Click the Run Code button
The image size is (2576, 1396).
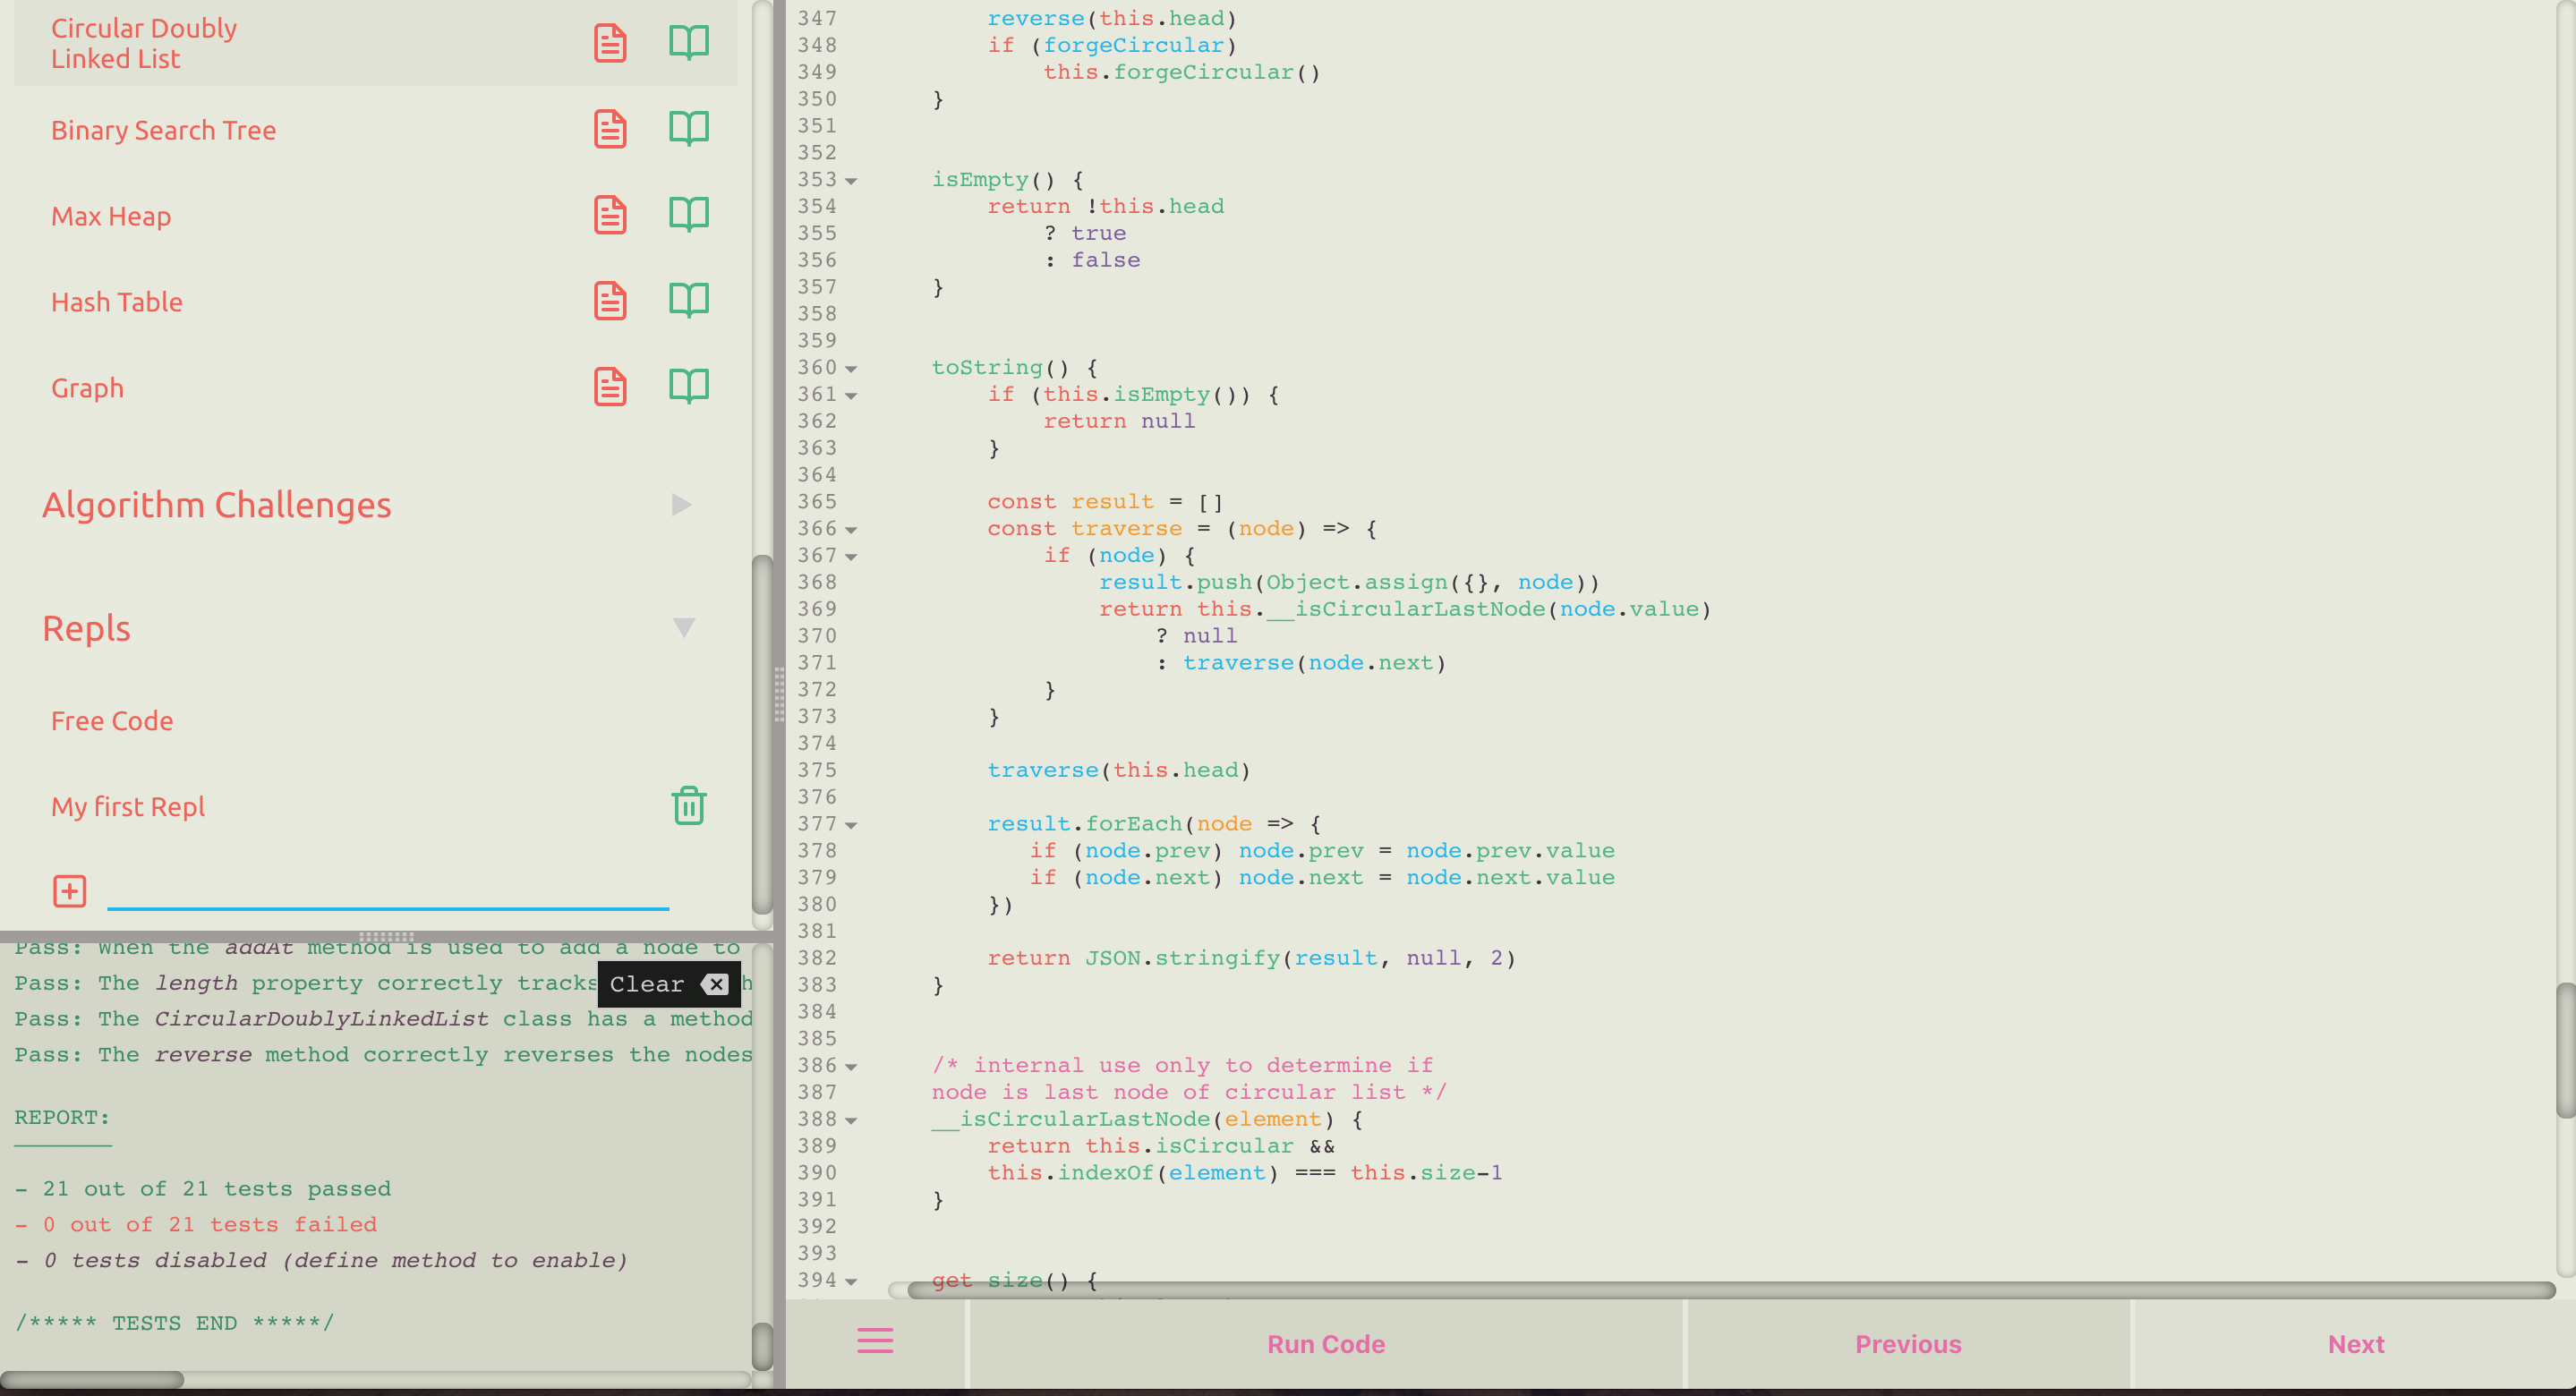(1326, 1344)
